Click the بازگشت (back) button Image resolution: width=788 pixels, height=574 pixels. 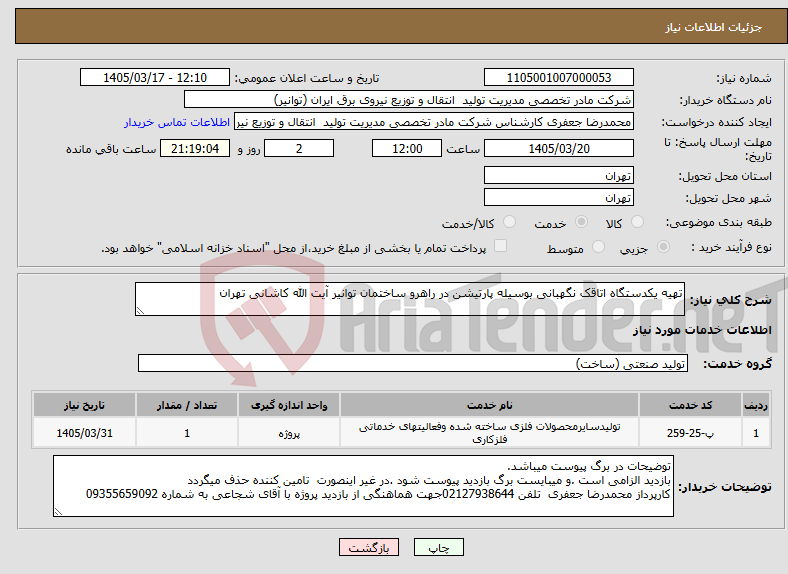[369, 547]
